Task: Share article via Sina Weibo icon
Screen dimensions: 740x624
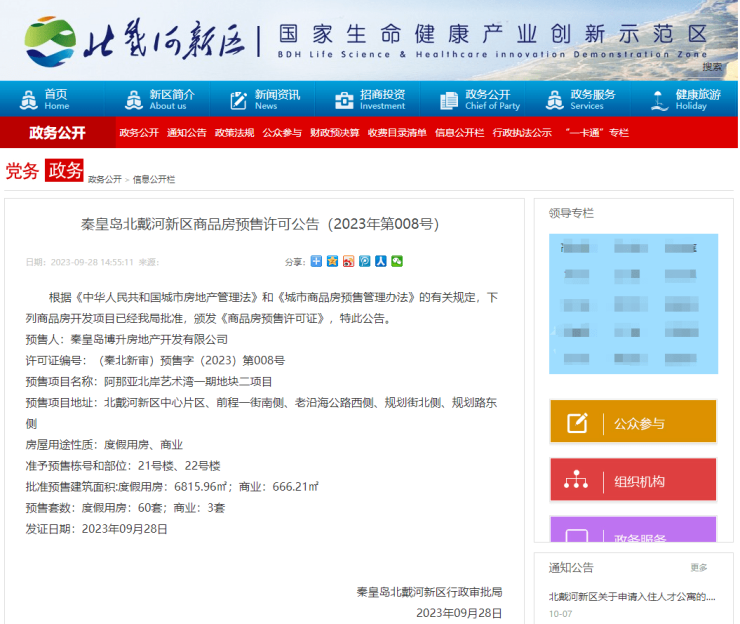Action: click(x=349, y=262)
